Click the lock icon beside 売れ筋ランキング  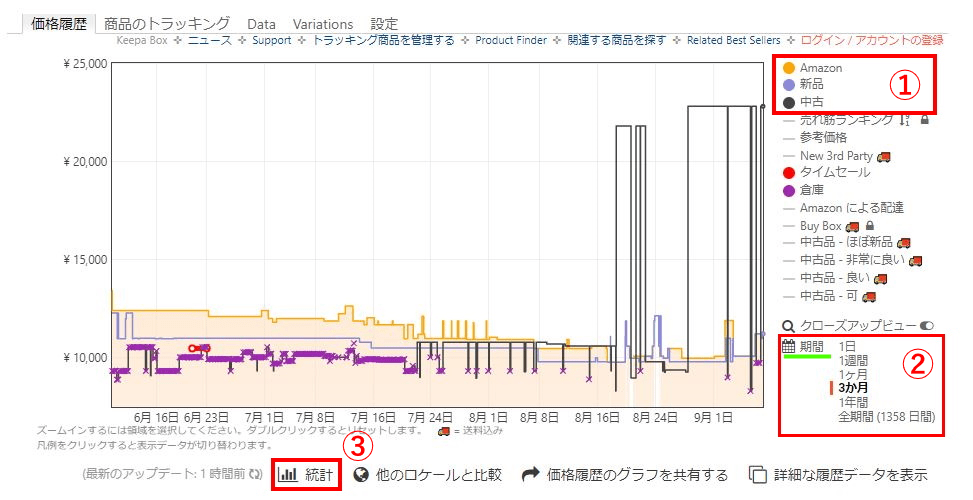pyautogui.click(x=924, y=120)
